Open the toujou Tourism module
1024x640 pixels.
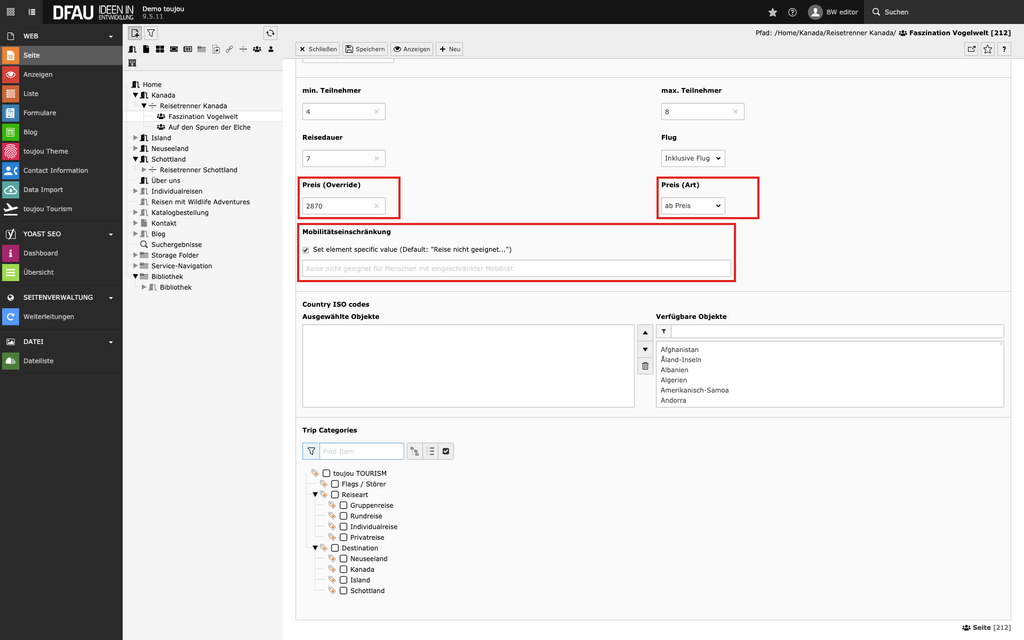pyautogui.click(x=48, y=209)
